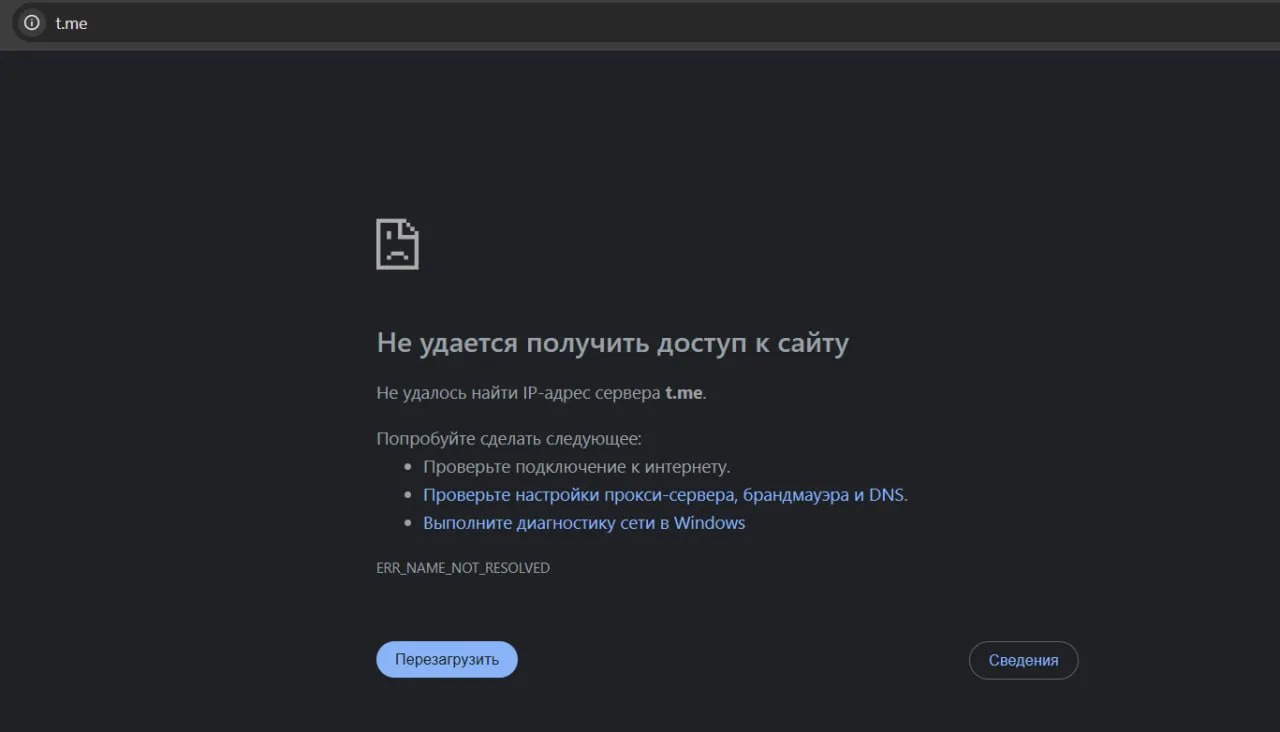Click the heading Не удается получить доступ к сайту
Image resolution: width=1280 pixels, height=732 pixels.
click(x=612, y=343)
